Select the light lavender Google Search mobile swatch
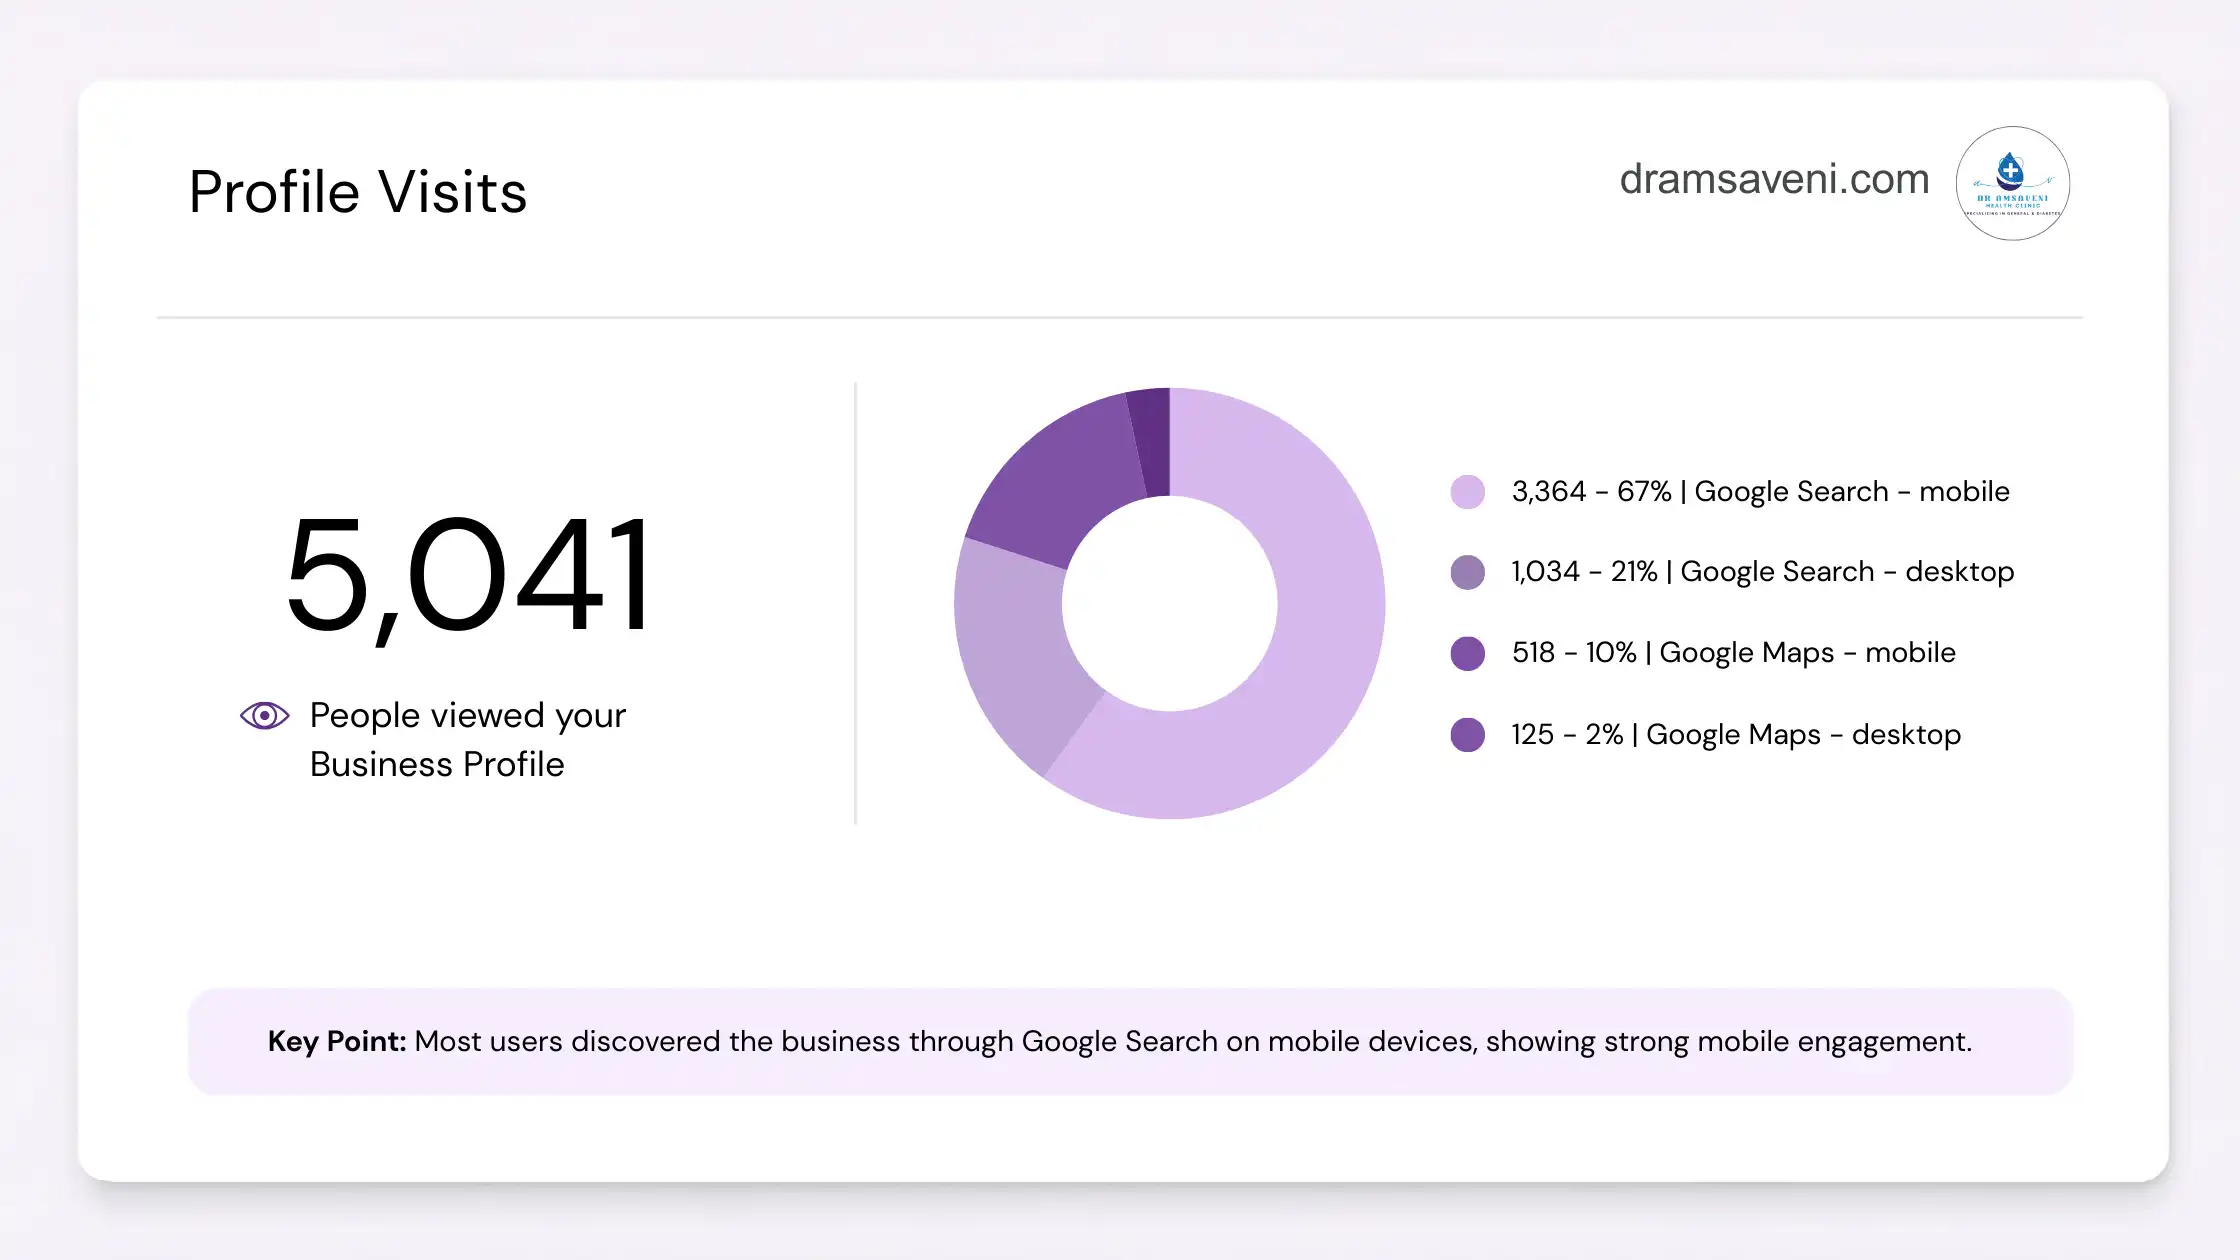 click(x=1467, y=492)
